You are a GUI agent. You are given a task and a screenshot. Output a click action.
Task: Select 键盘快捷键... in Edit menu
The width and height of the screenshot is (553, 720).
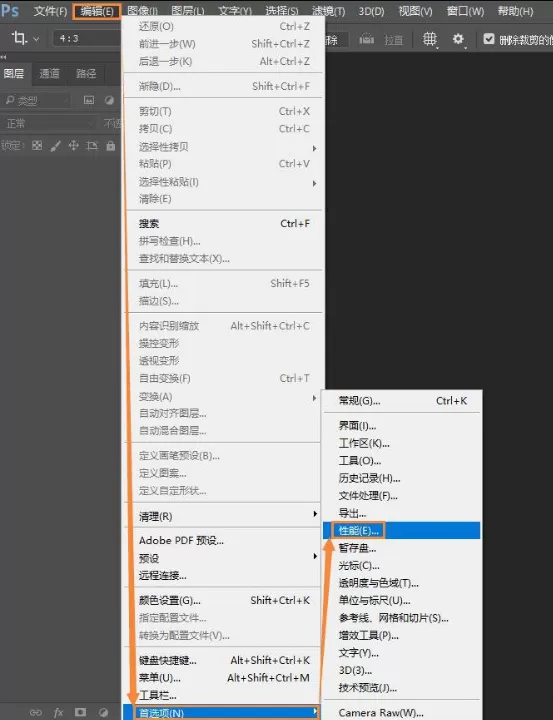pyautogui.click(x=223, y=660)
